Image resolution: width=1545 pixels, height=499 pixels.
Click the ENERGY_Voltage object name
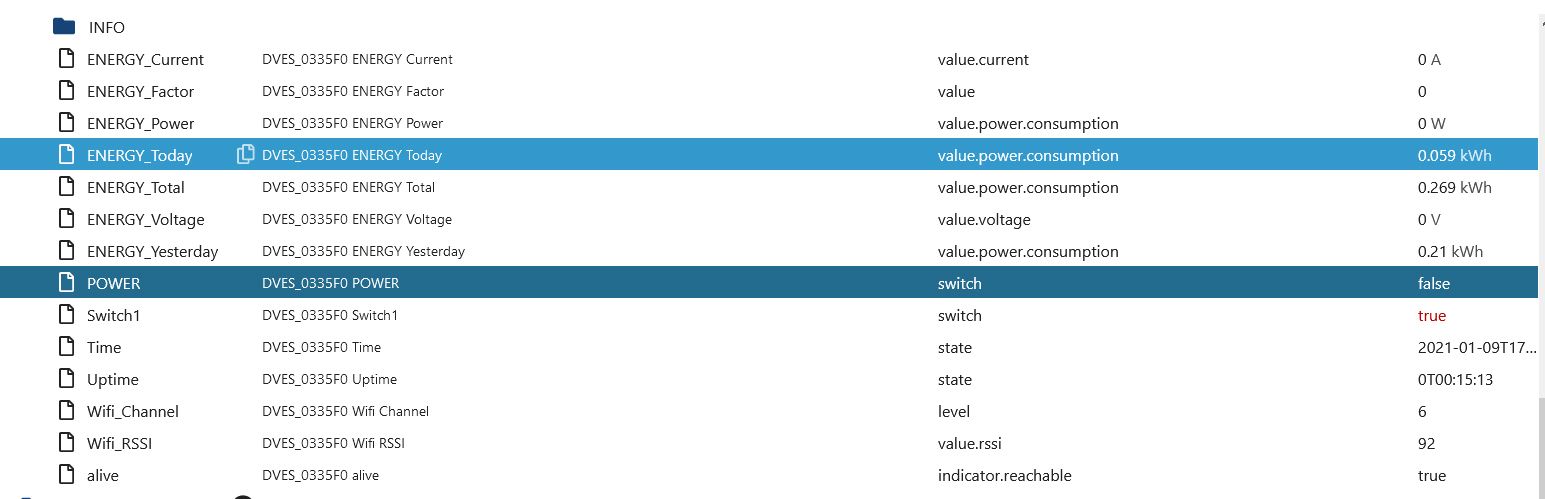145,219
